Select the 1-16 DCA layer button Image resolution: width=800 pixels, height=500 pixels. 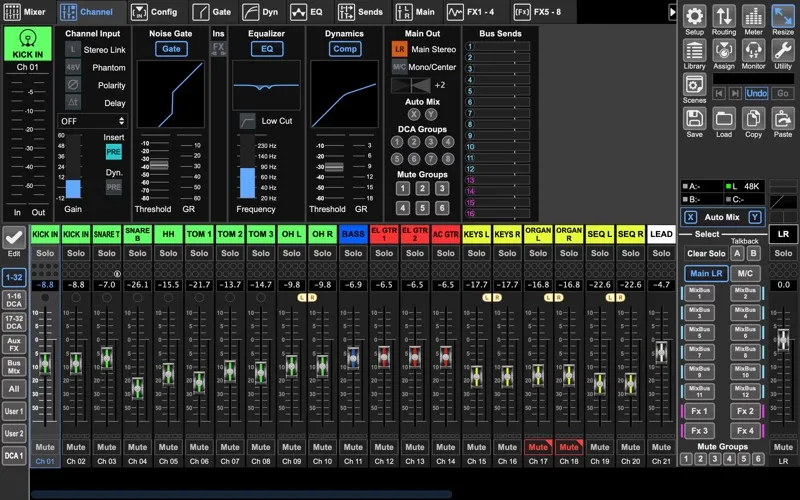(x=14, y=300)
